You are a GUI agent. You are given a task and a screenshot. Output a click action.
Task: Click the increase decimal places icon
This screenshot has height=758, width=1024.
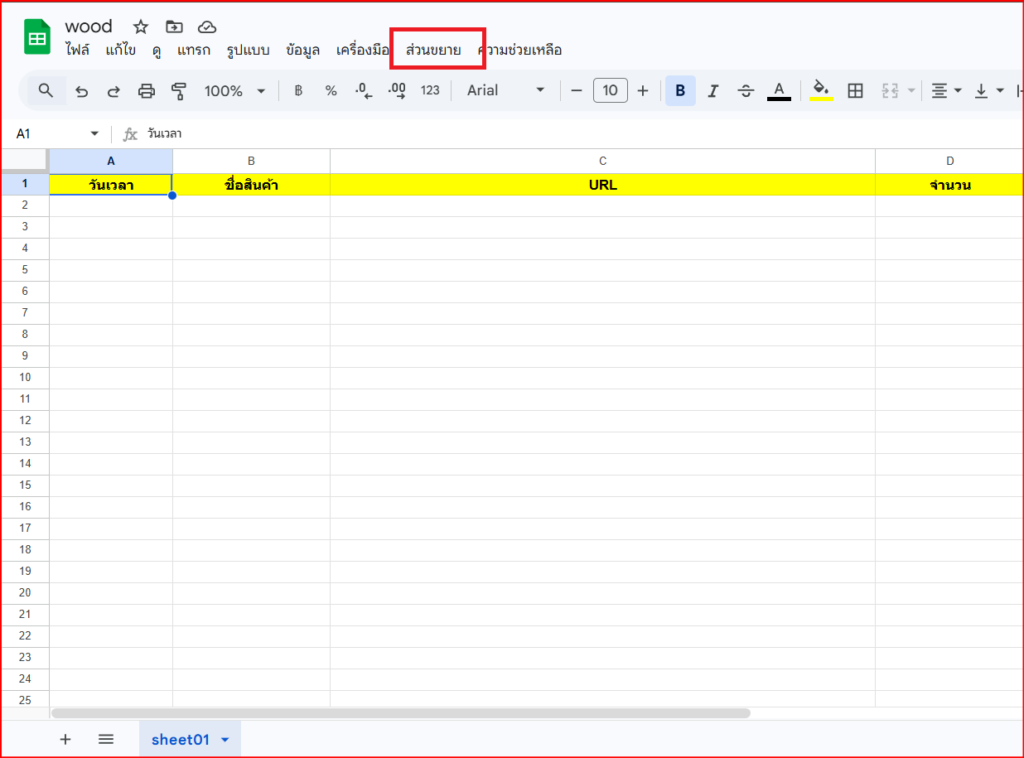[396, 91]
